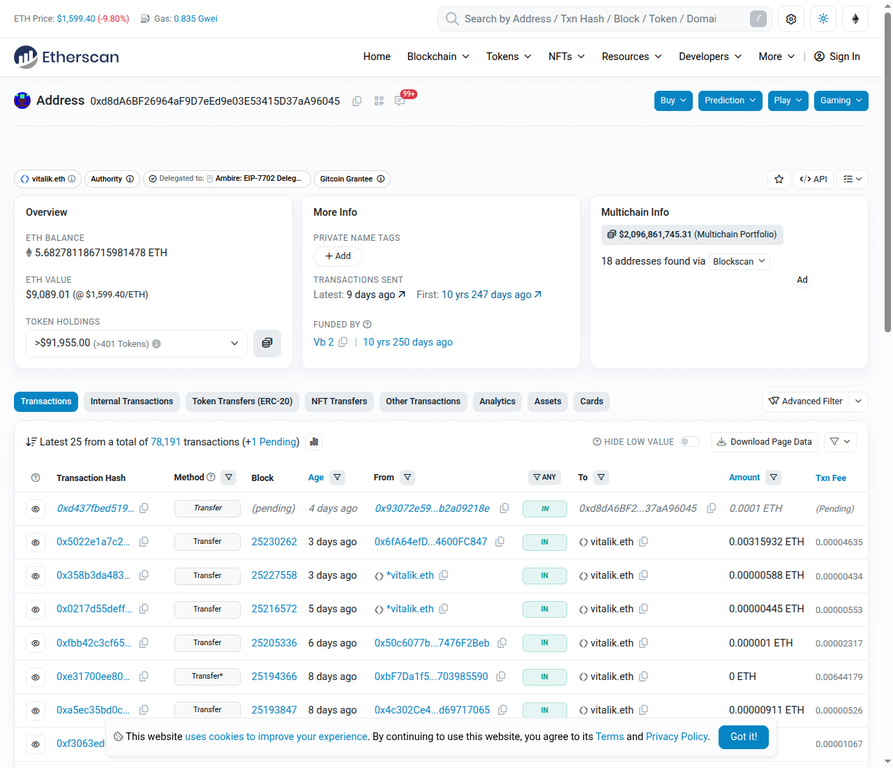The image size is (893, 768).
Task: Preview transaction 0xa5ec35bd0c with eye icon
Action: 35,710
